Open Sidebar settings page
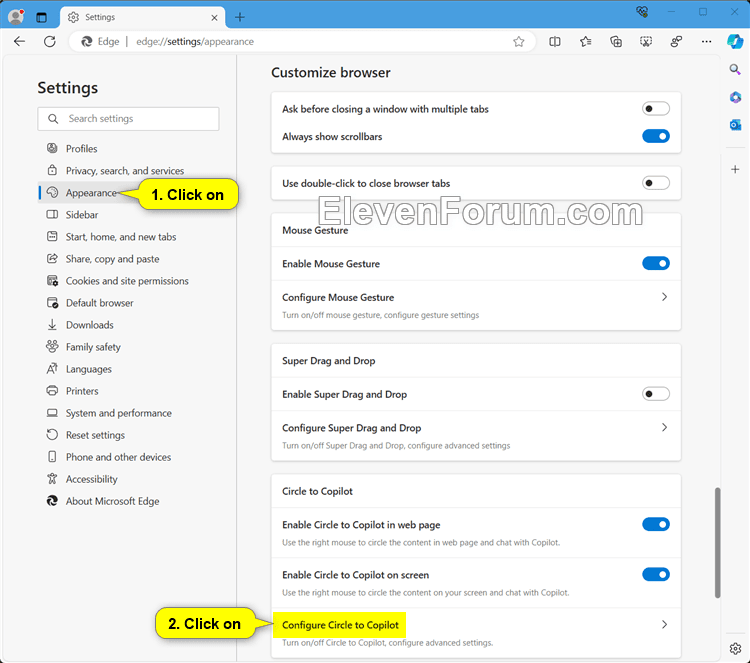The image size is (750, 663). tap(81, 215)
